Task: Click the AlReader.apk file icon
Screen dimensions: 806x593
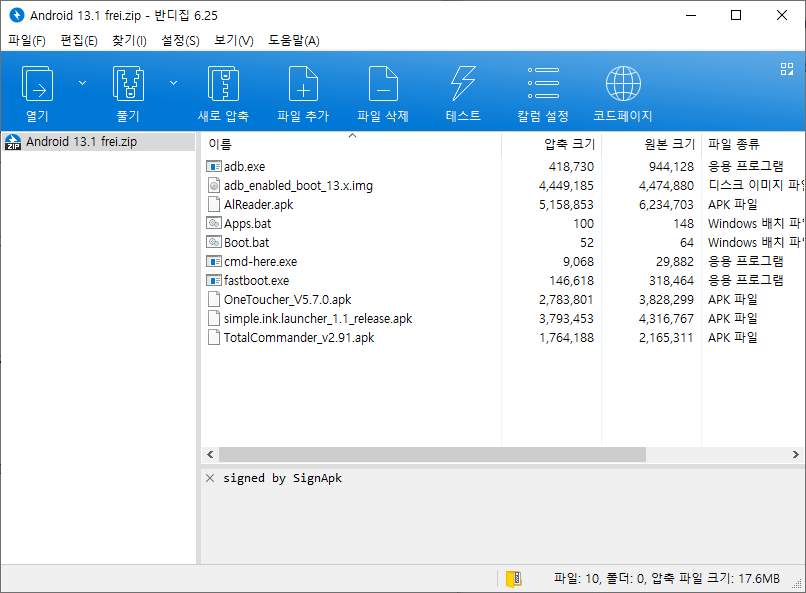Action: 214,205
